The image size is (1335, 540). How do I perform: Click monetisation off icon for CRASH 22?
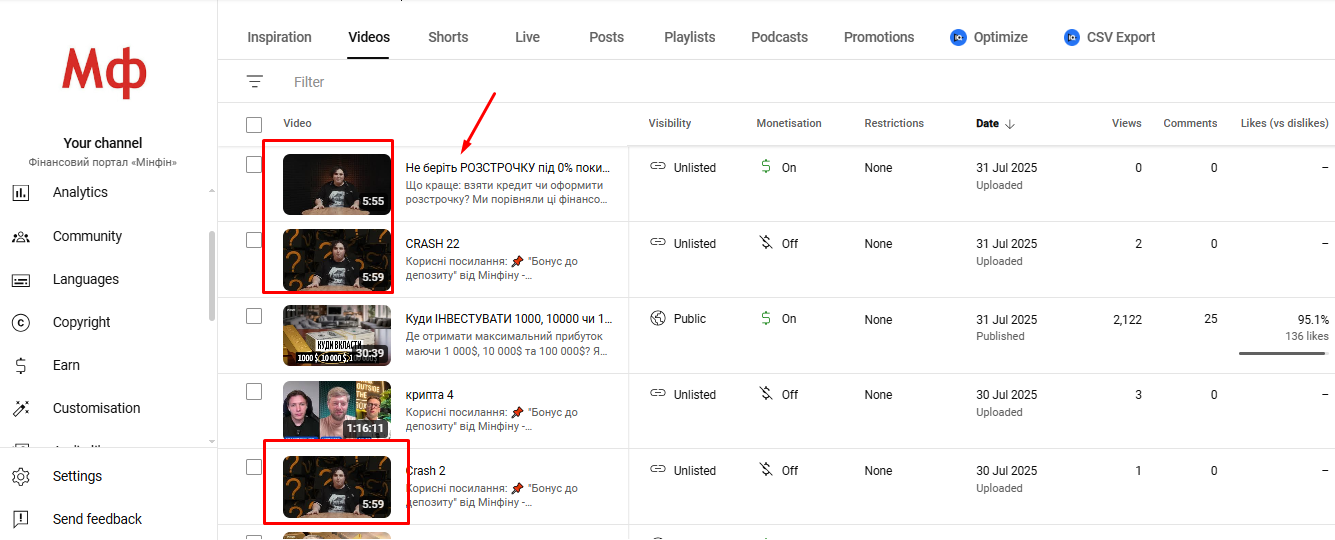point(765,243)
